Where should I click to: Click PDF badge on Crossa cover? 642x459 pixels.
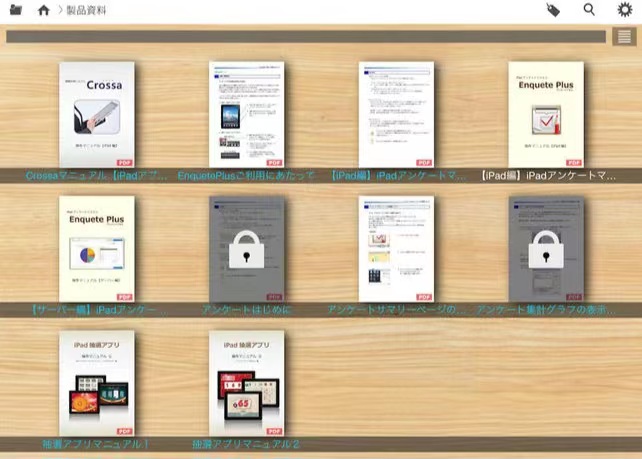[124, 163]
